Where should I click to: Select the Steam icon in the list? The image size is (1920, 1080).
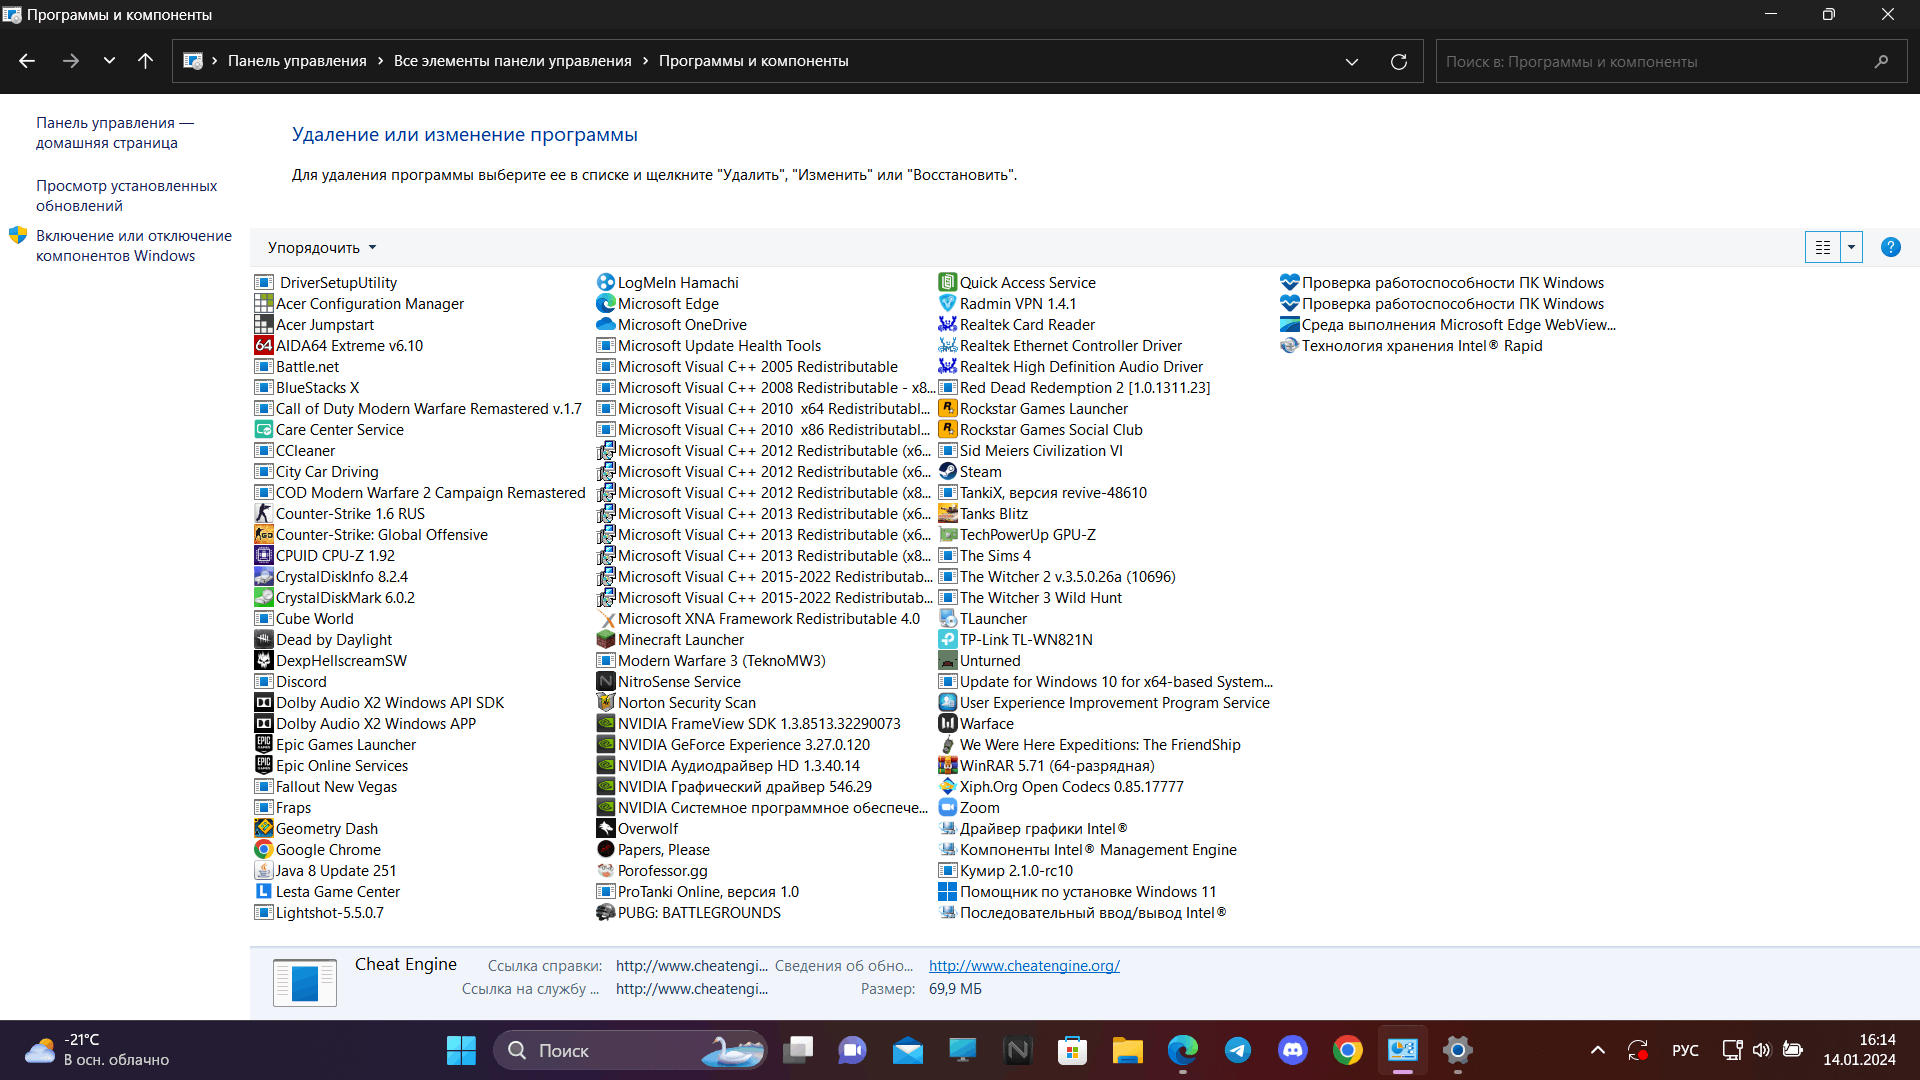pos(948,472)
